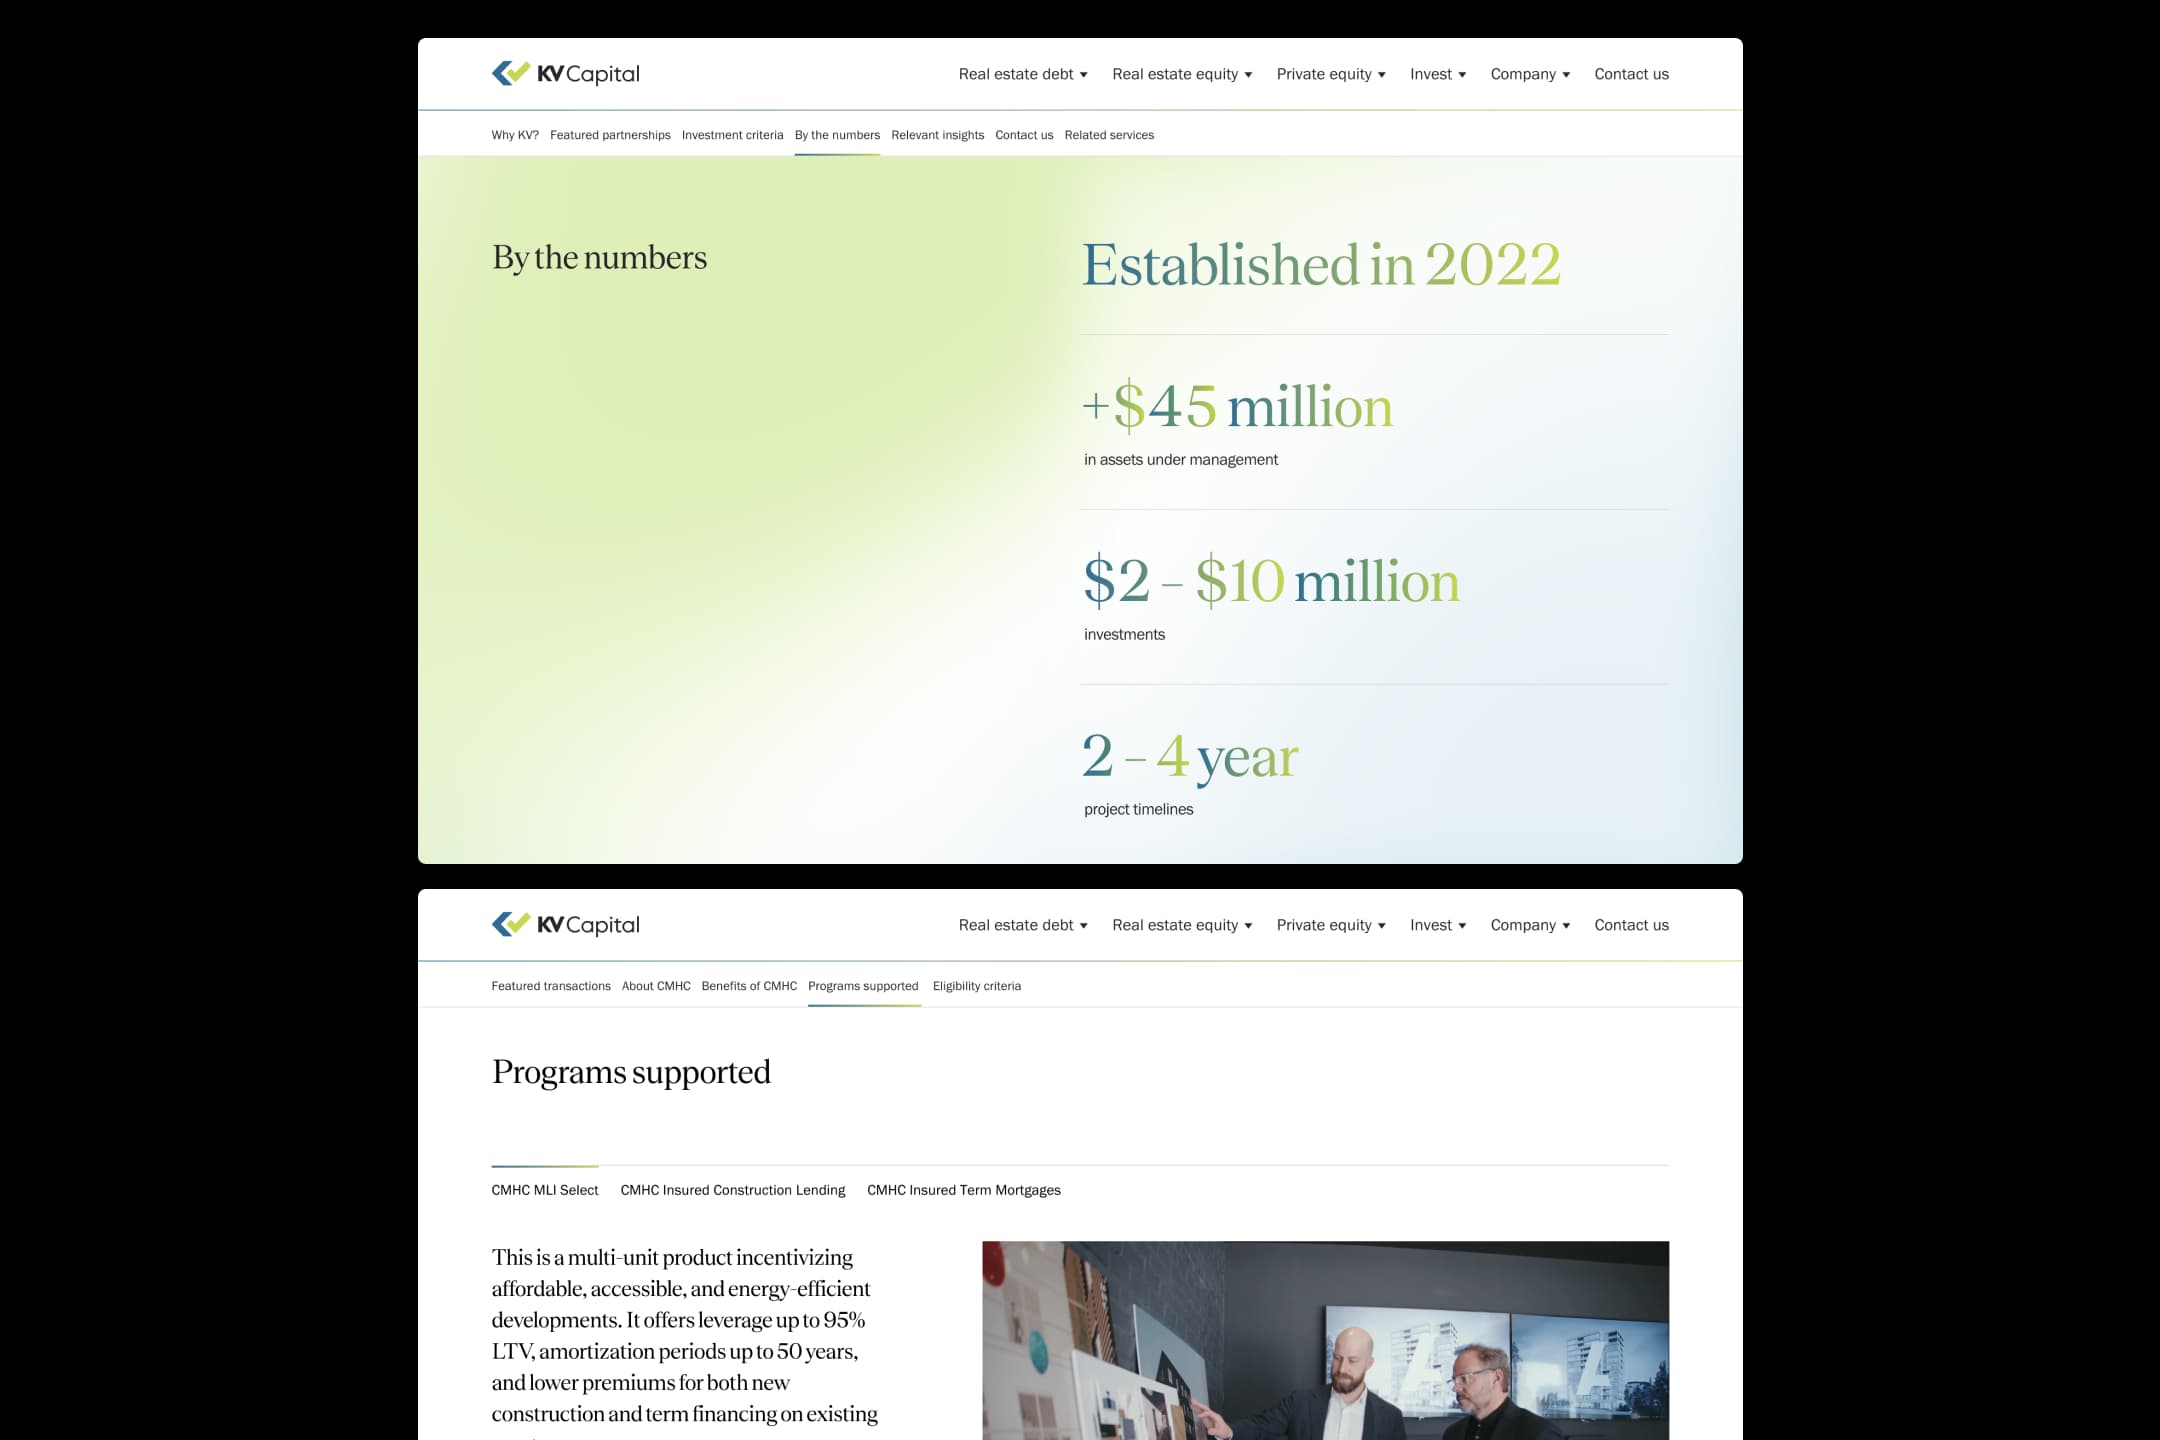This screenshot has width=2160, height=1440.
Task: Jump to Why KV? section
Action: pyautogui.click(x=515, y=135)
